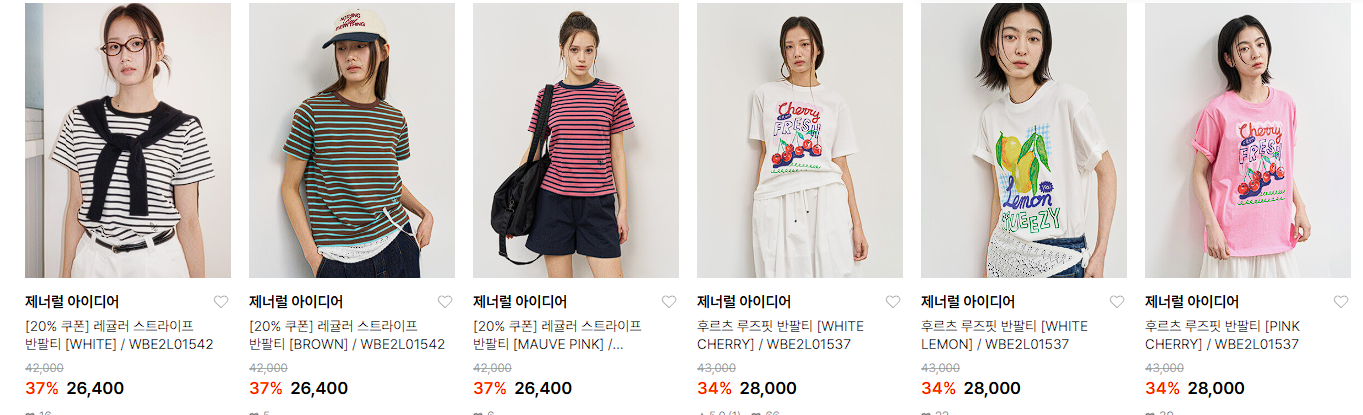Screen dimensions: 1363x415
Task: Open 후르츠 루즈핏 반팔티 [PINK CHERRY] title
Action: (x=1222, y=335)
